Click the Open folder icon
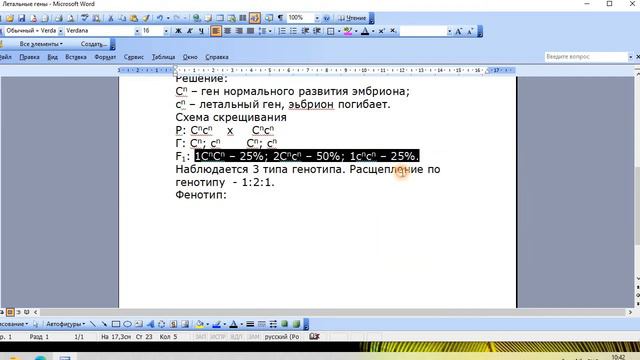 click(10, 18)
